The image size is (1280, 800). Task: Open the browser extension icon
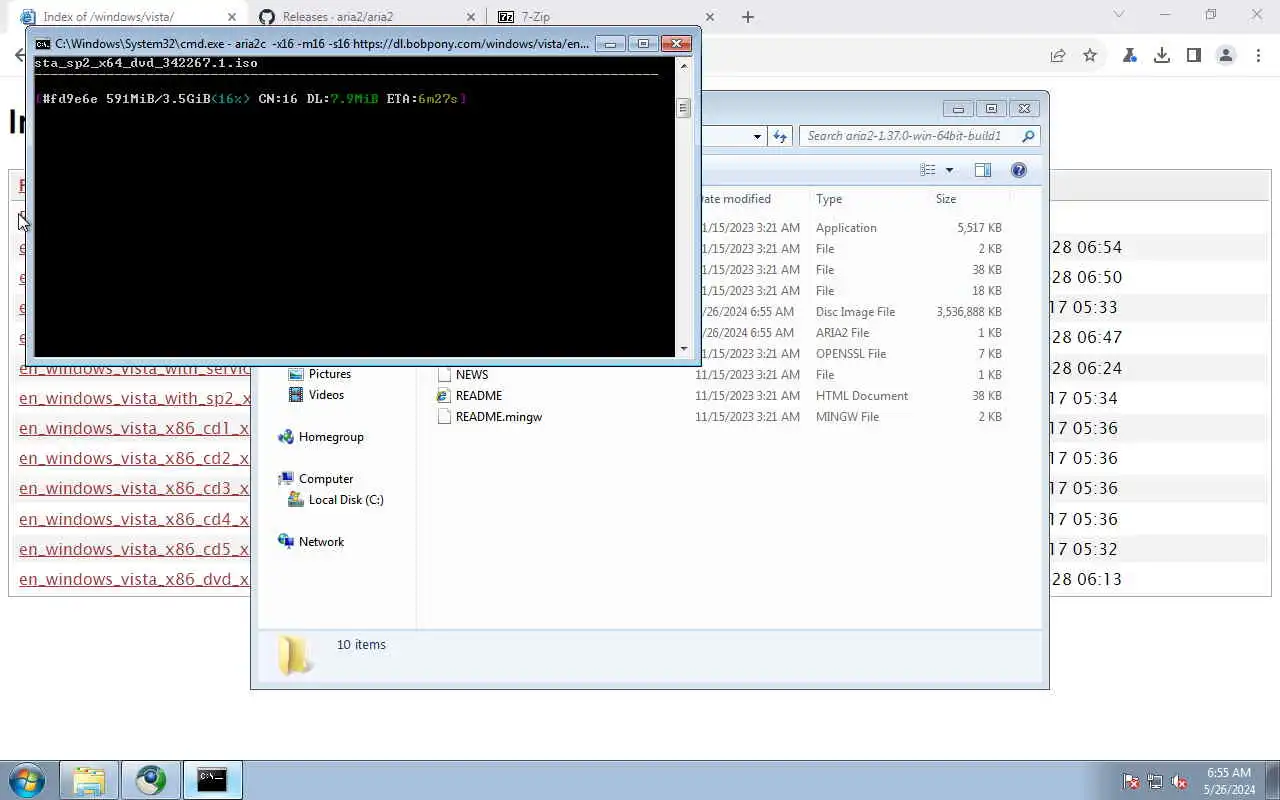click(x=1130, y=56)
